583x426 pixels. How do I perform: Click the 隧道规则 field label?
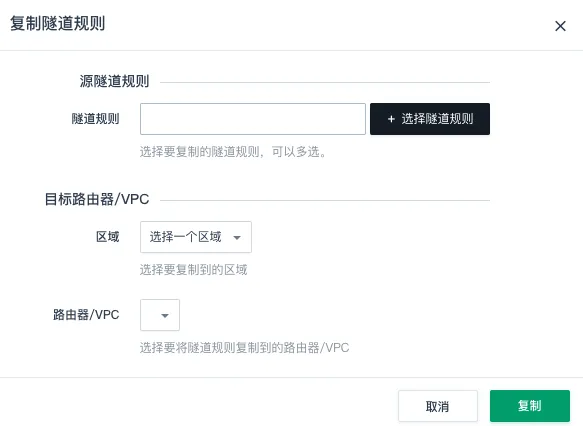96,119
